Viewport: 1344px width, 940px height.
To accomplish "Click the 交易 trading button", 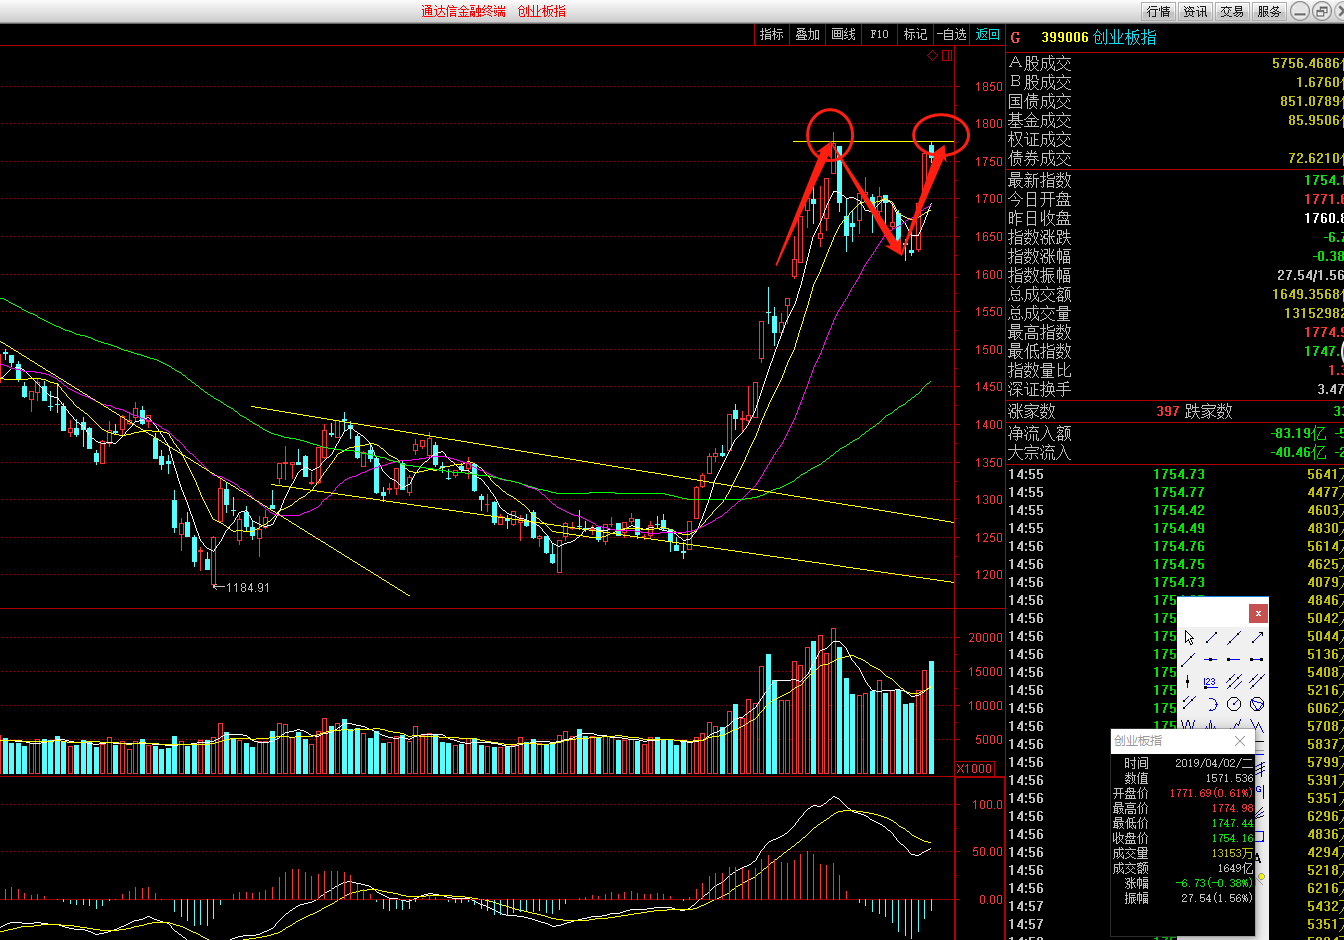I will click(x=1232, y=11).
